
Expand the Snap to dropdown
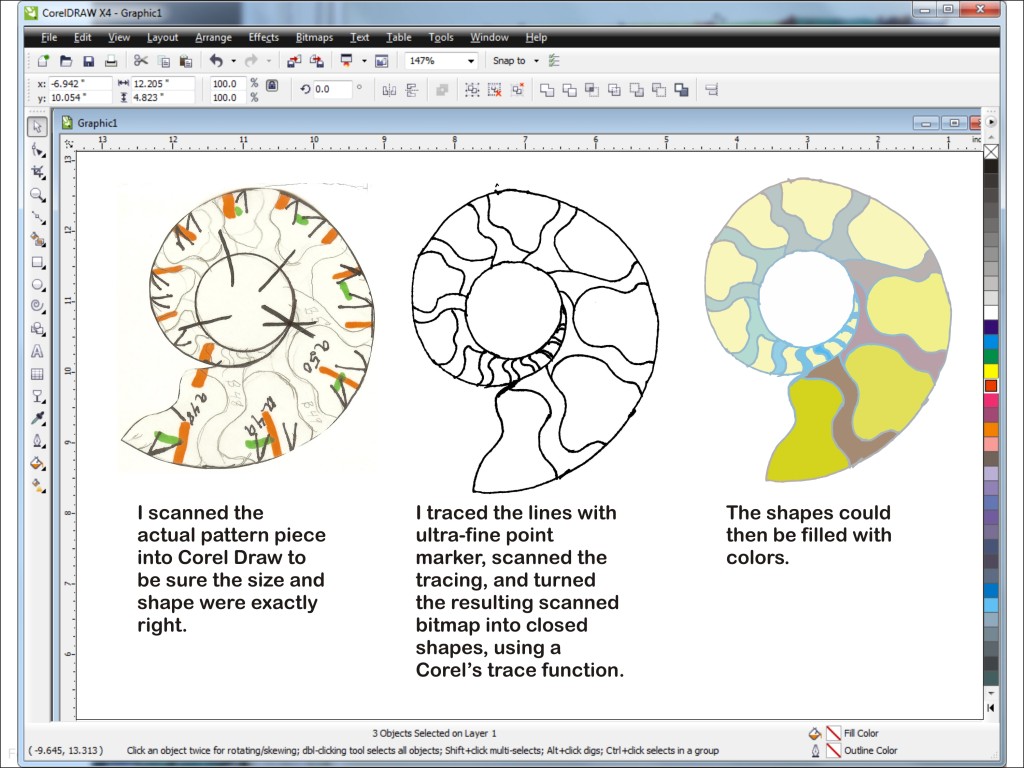tap(536, 61)
